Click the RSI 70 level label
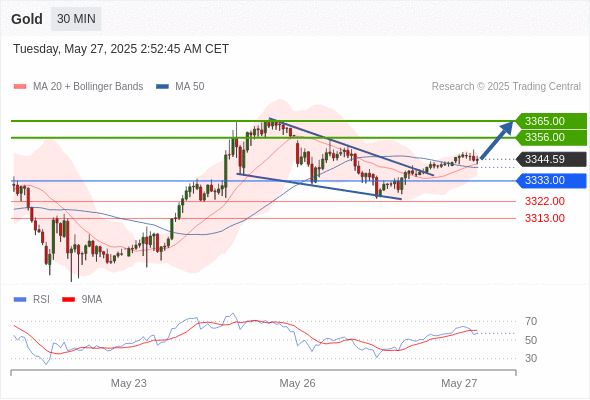 [x=531, y=321]
